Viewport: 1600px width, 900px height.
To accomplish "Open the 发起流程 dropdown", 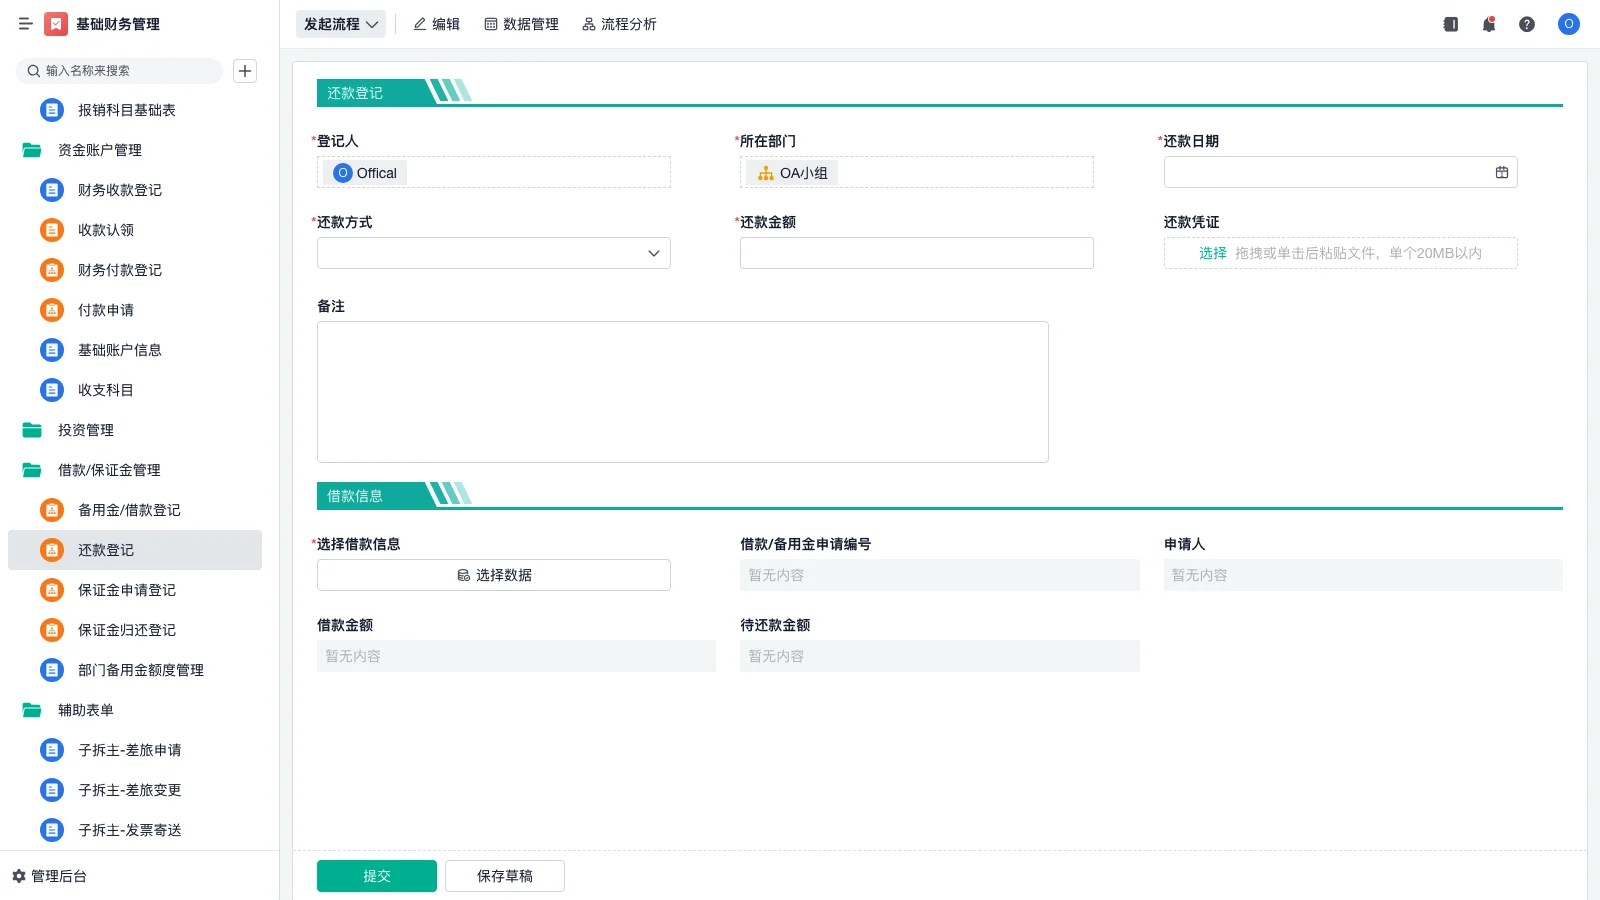I will pyautogui.click(x=341, y=24).
